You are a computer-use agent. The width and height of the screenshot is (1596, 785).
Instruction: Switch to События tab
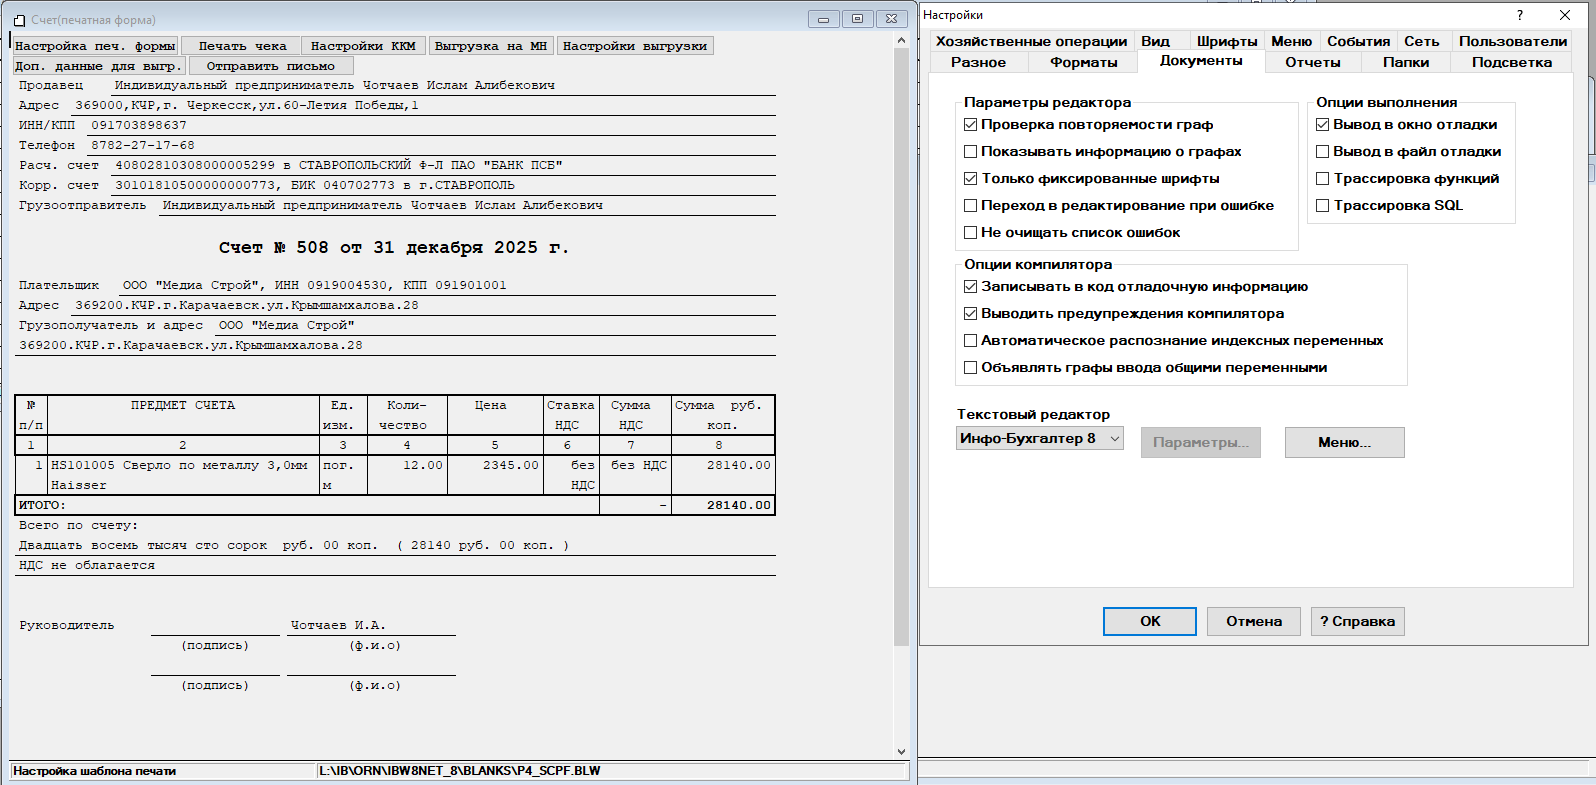coord(1358,41)
